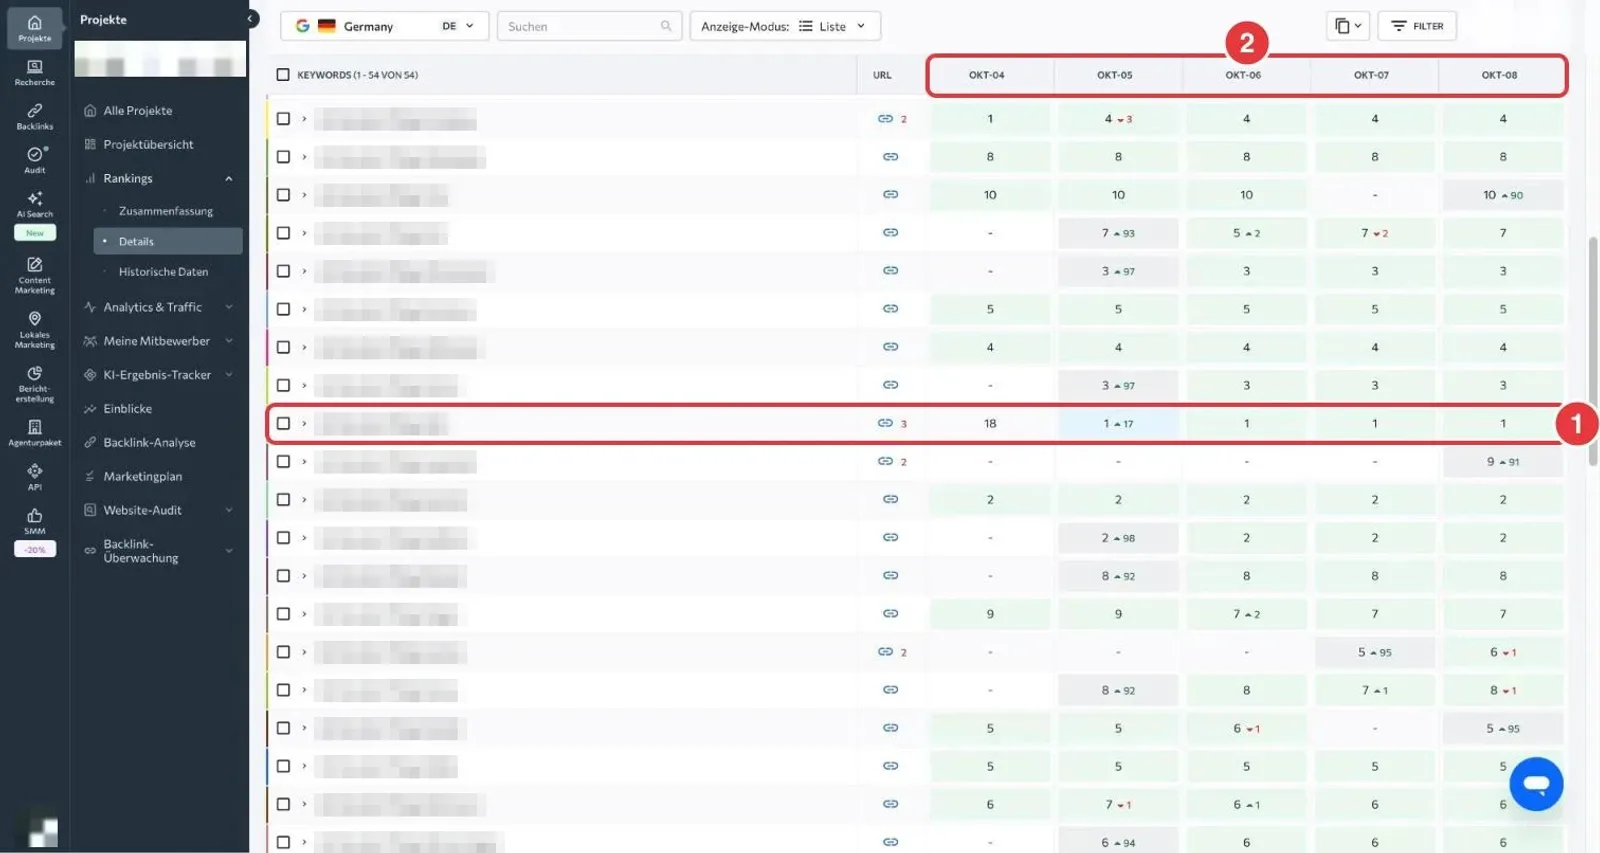Open the Audit tool icon
1600x853 pixels.
[x=34, y=160]
